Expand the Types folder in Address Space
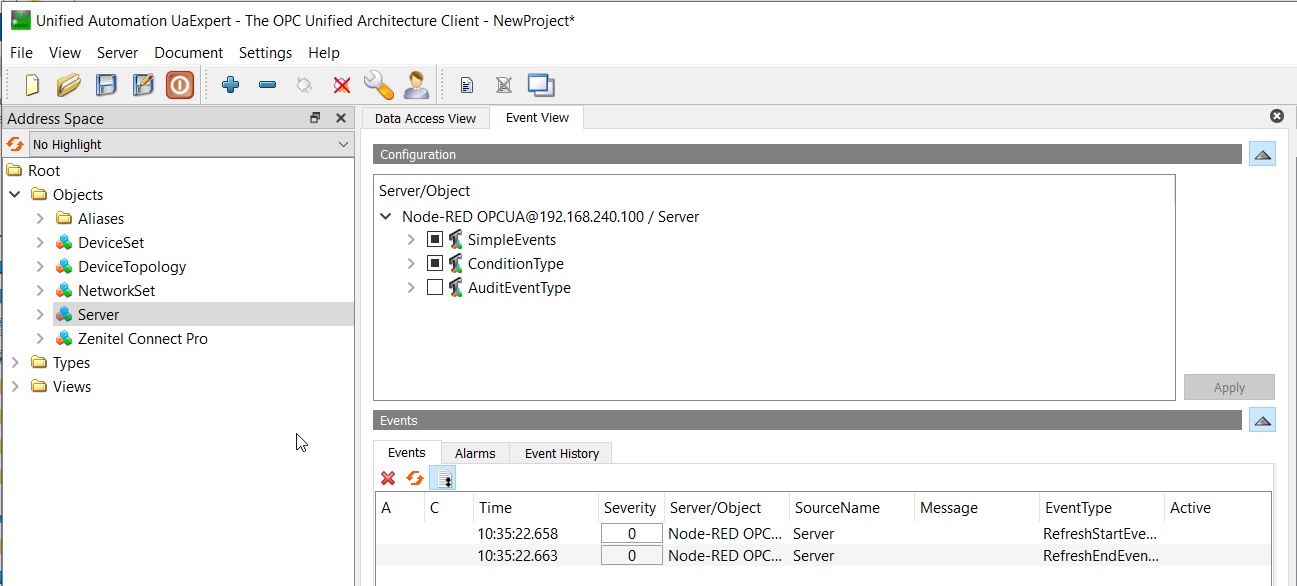The height and width of the screenshot is (586, 1297). coord(15,363)
